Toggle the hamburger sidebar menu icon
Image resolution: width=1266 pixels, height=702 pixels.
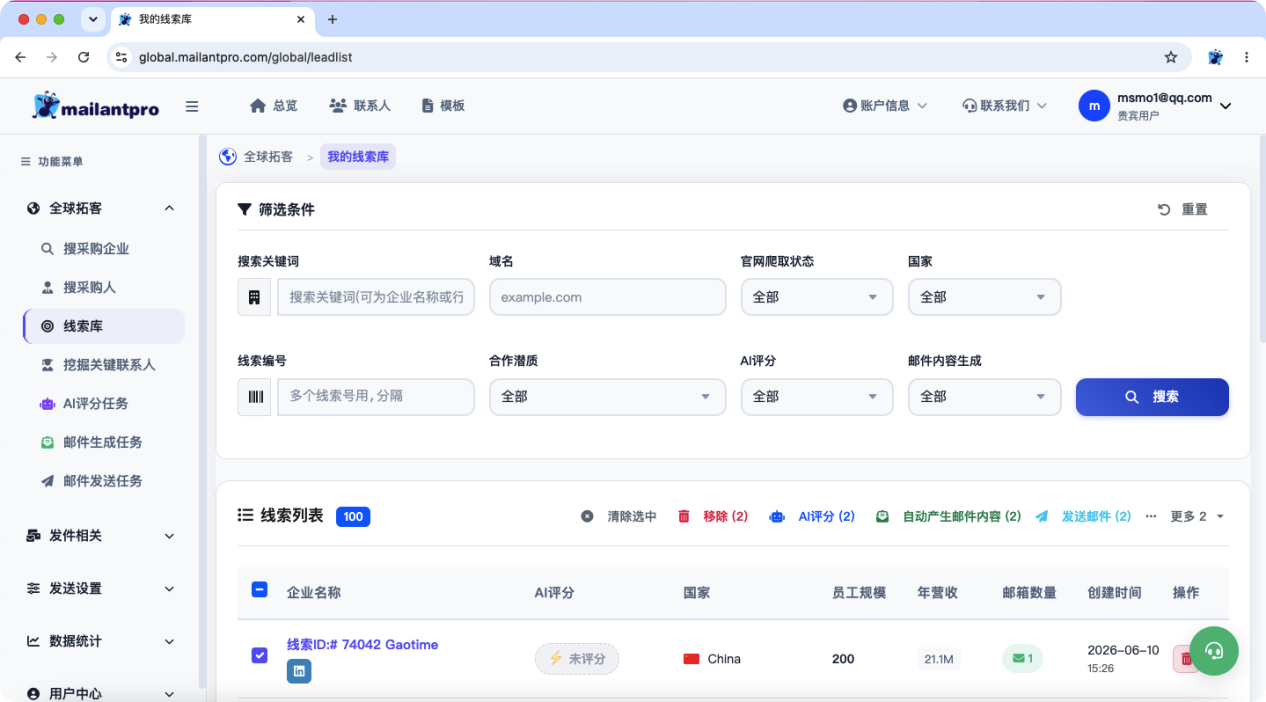click(192, 106)
